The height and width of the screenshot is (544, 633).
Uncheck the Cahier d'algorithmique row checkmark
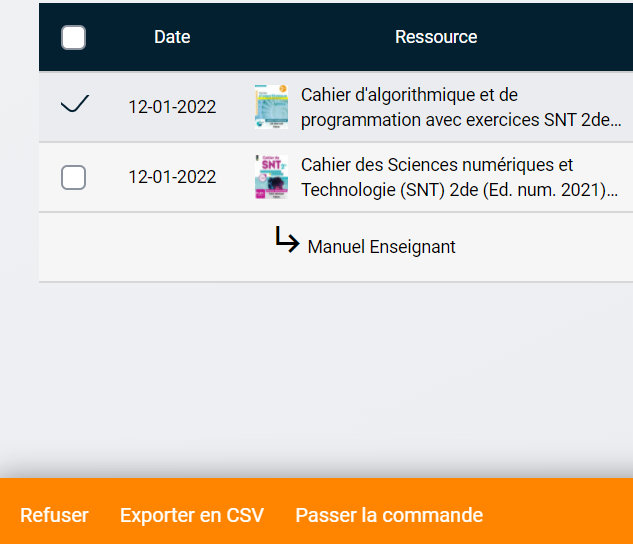tap(74, 104)
